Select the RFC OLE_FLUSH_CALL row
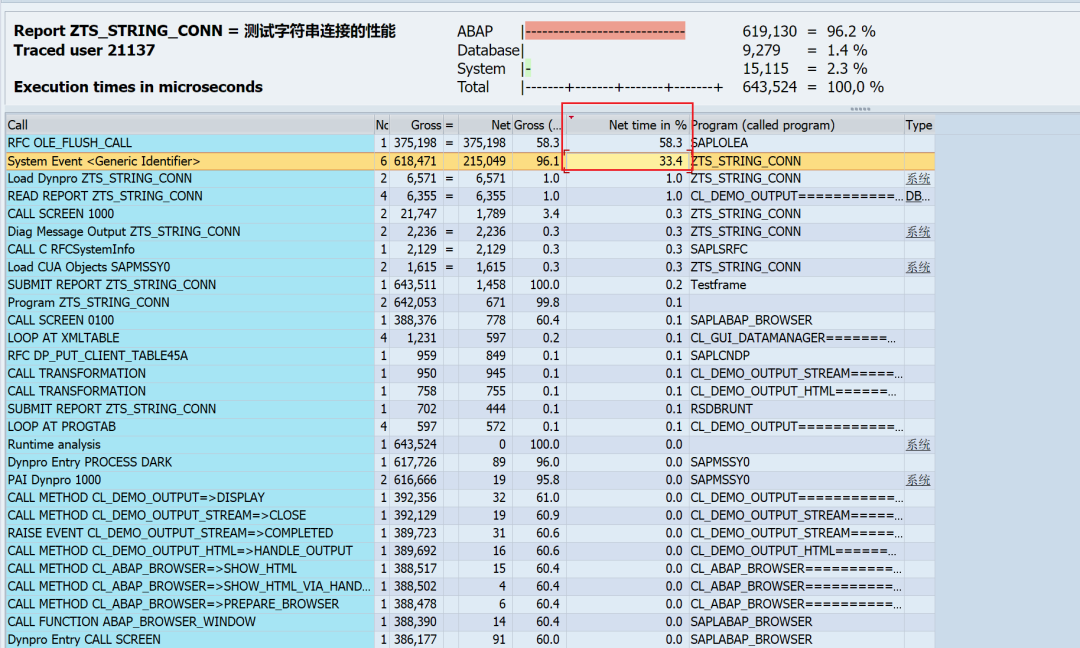The image size is (1080, 648). click(189, 143)
